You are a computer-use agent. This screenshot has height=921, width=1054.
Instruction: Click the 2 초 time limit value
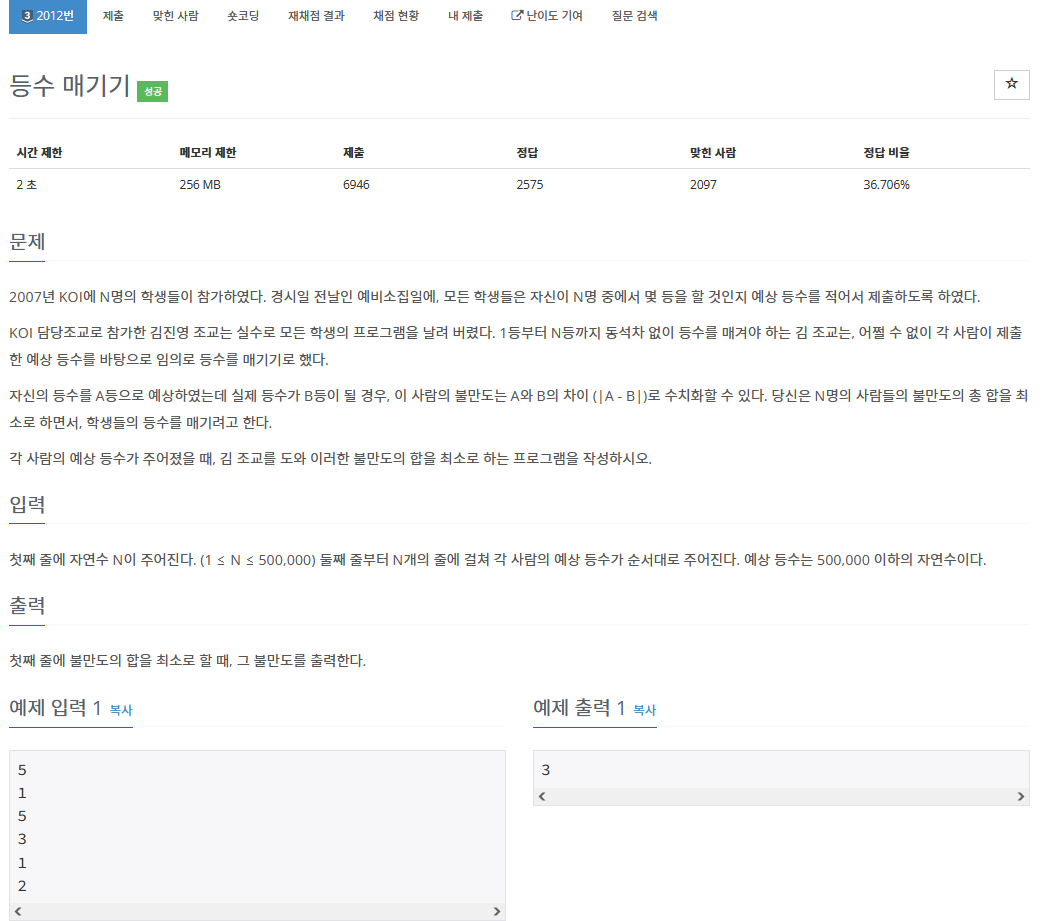(27, 185)
